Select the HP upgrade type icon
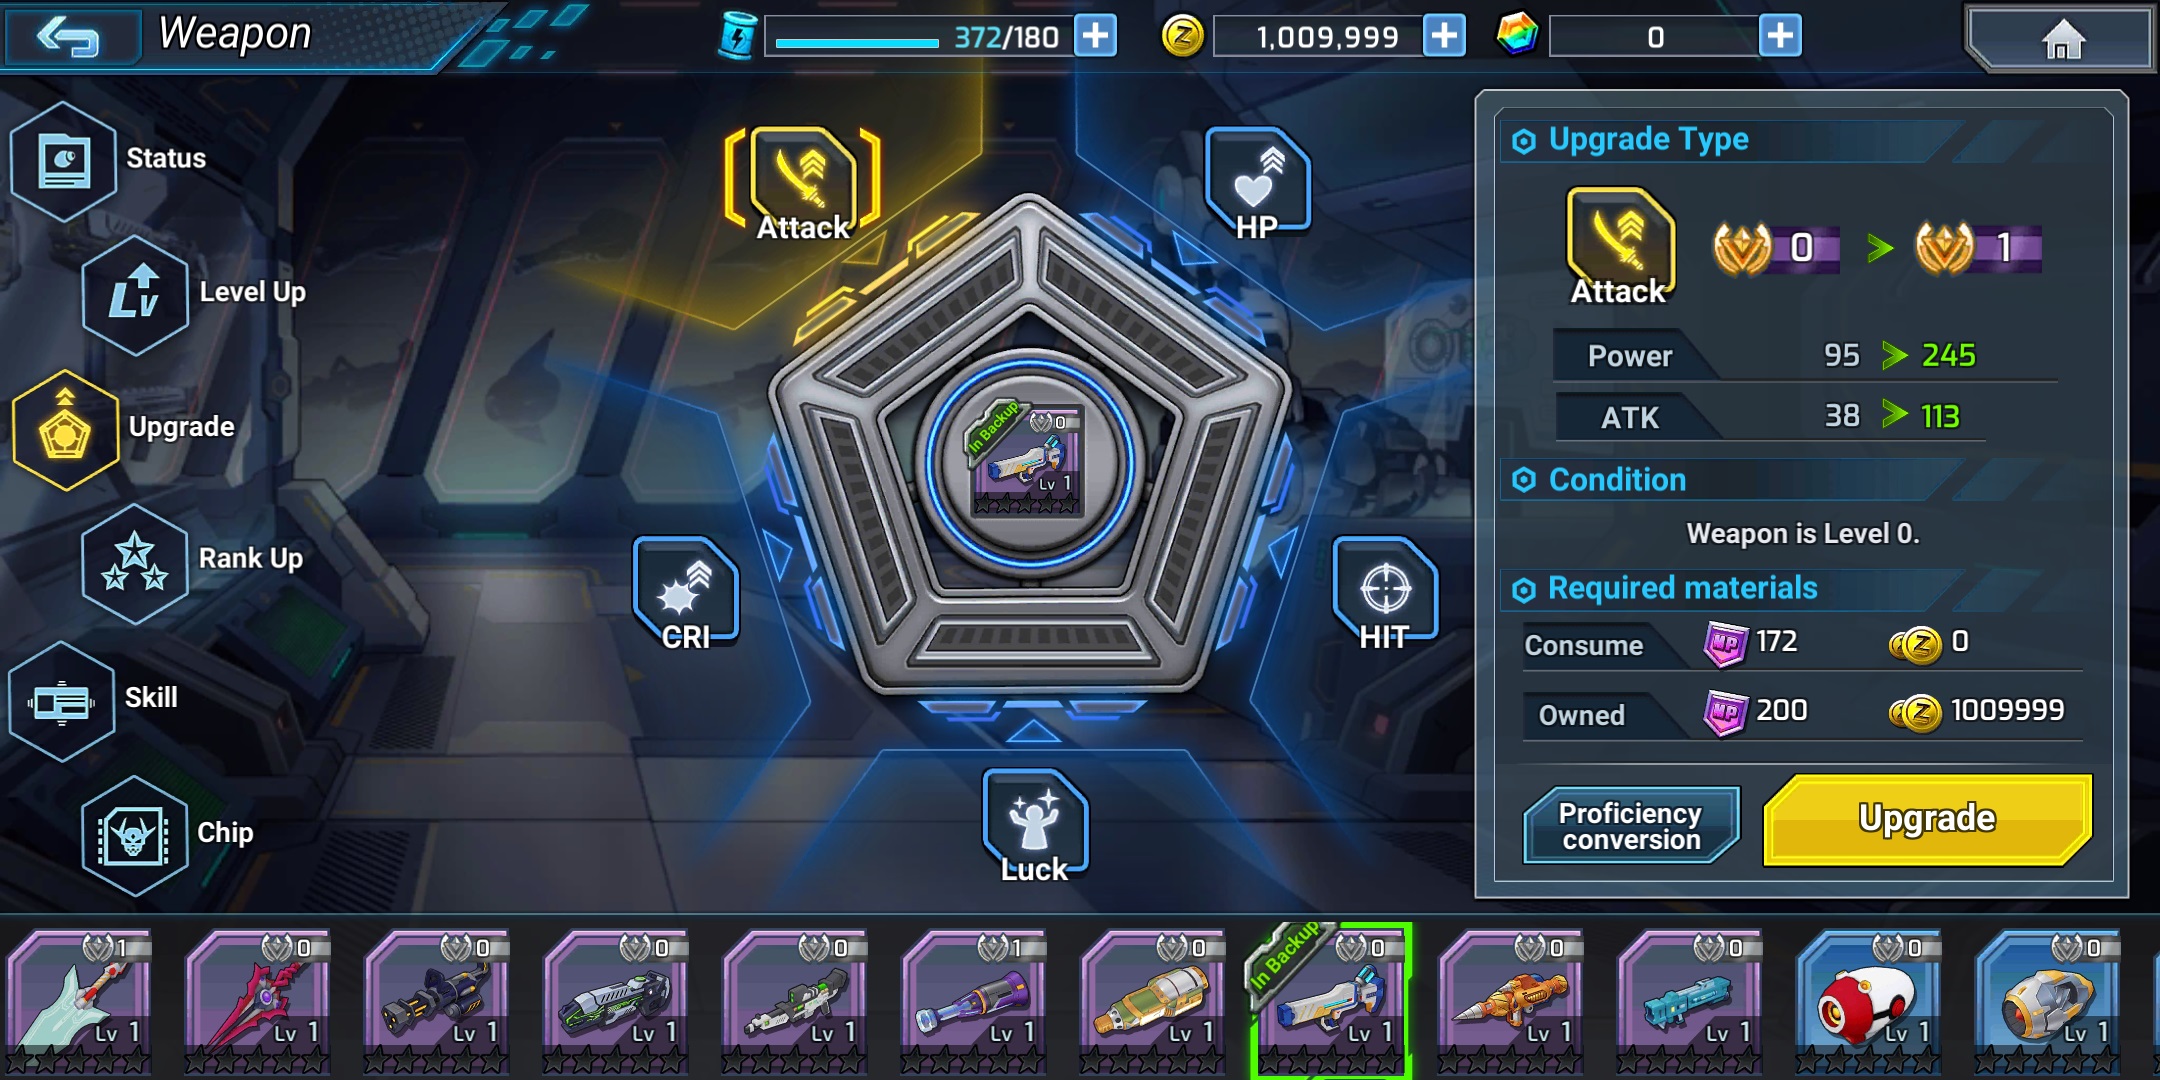 [x=1257, y=185]
